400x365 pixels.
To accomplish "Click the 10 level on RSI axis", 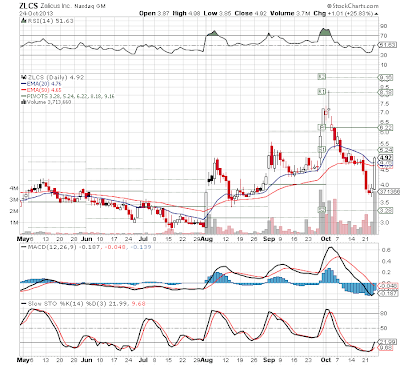I will point(384,65).
